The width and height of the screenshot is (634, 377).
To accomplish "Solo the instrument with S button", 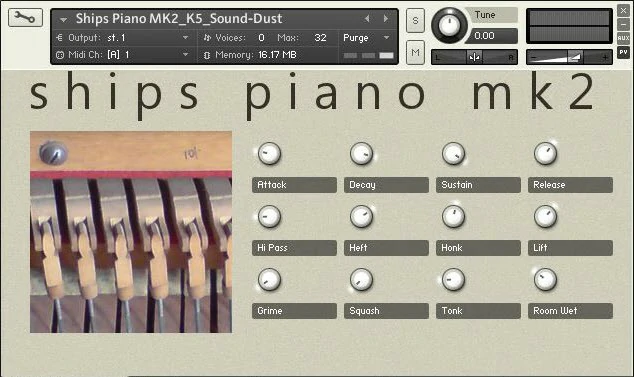I will click(415, 20).
